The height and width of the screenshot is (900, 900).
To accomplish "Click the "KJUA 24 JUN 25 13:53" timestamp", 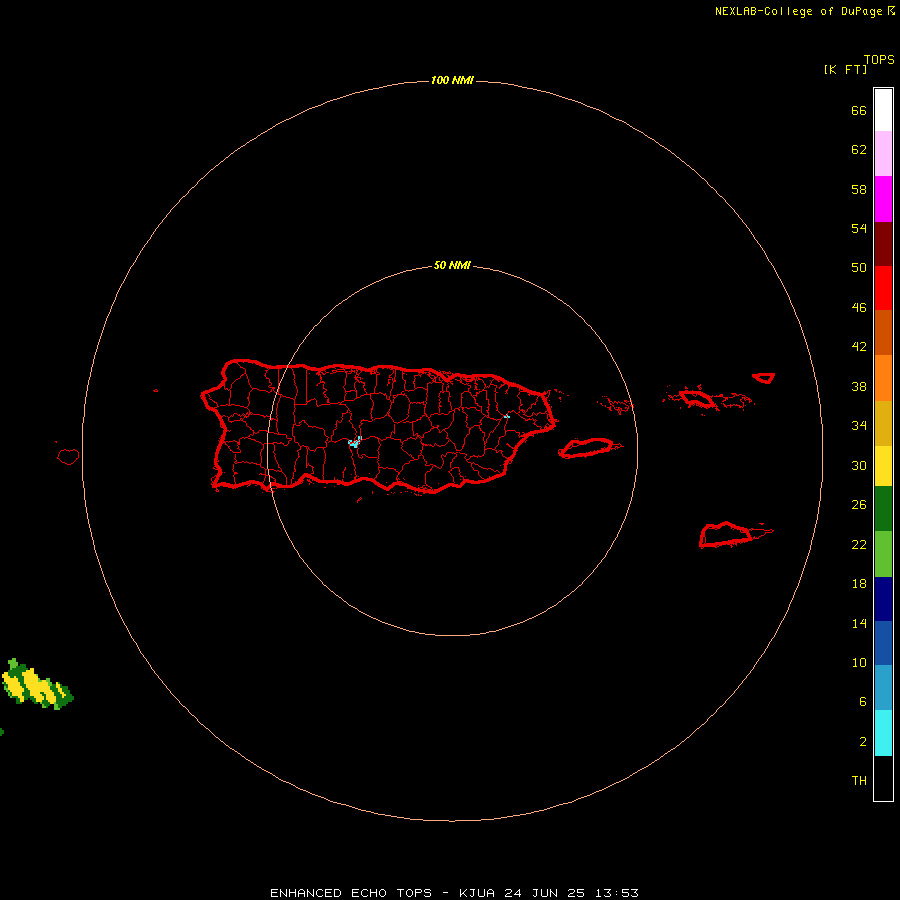I will [549, 893].
